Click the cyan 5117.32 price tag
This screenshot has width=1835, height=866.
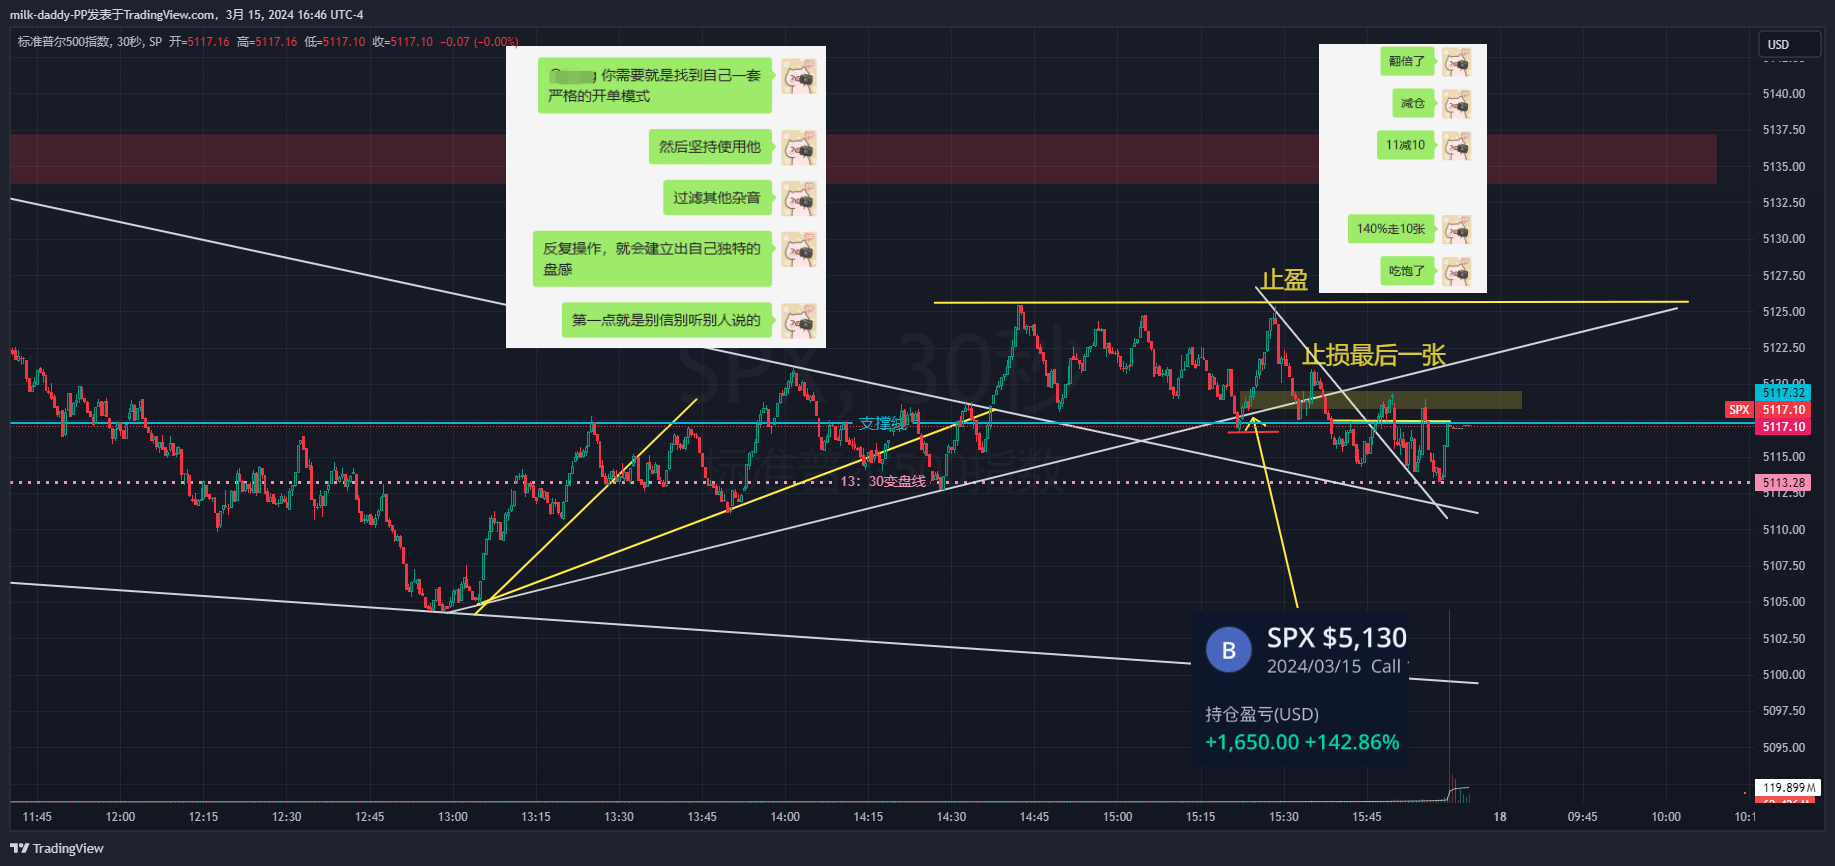1783,393
